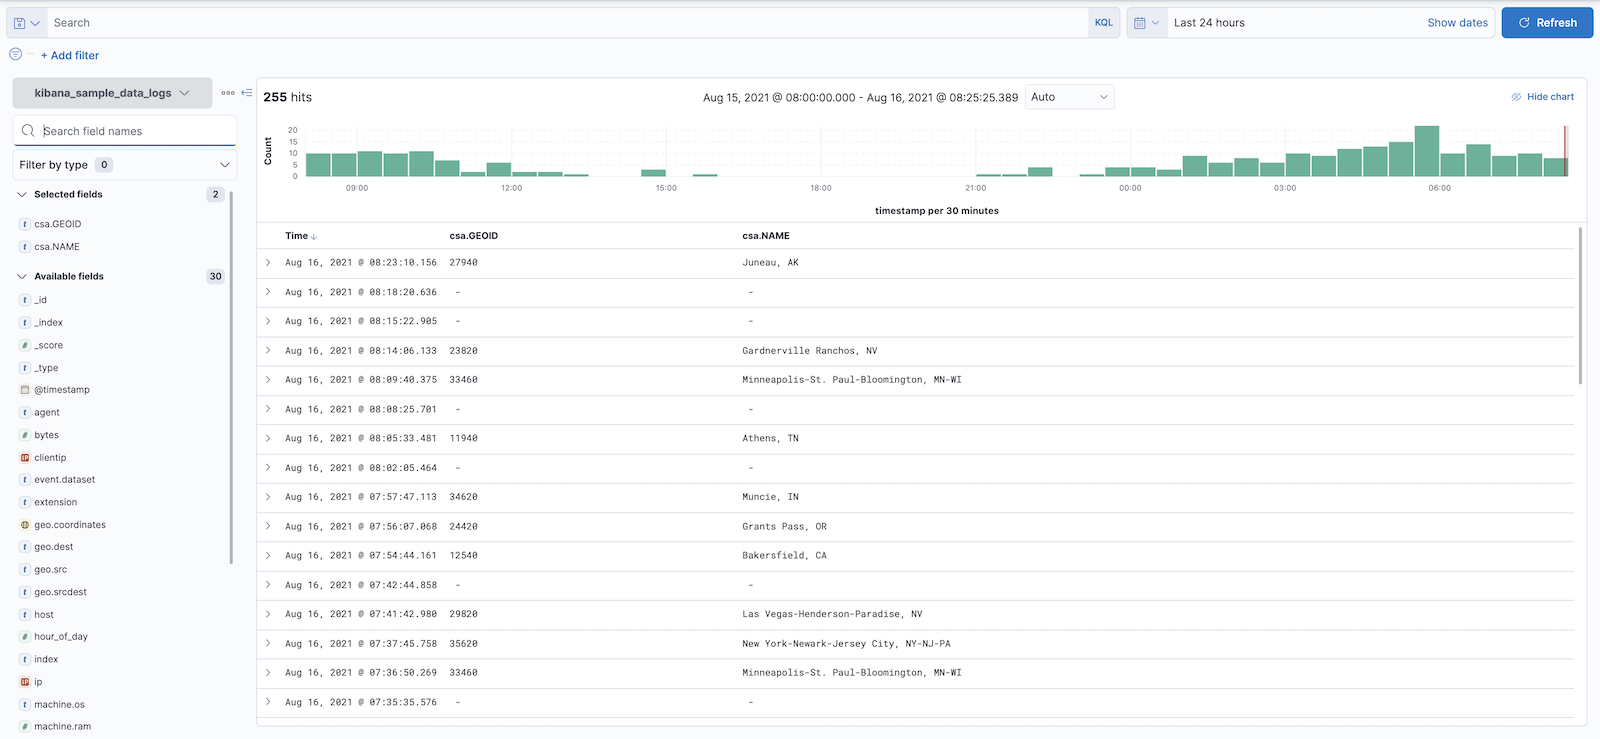
Task: Click the geo.coordinates geo point field icon
Action: tap(25, 525)
